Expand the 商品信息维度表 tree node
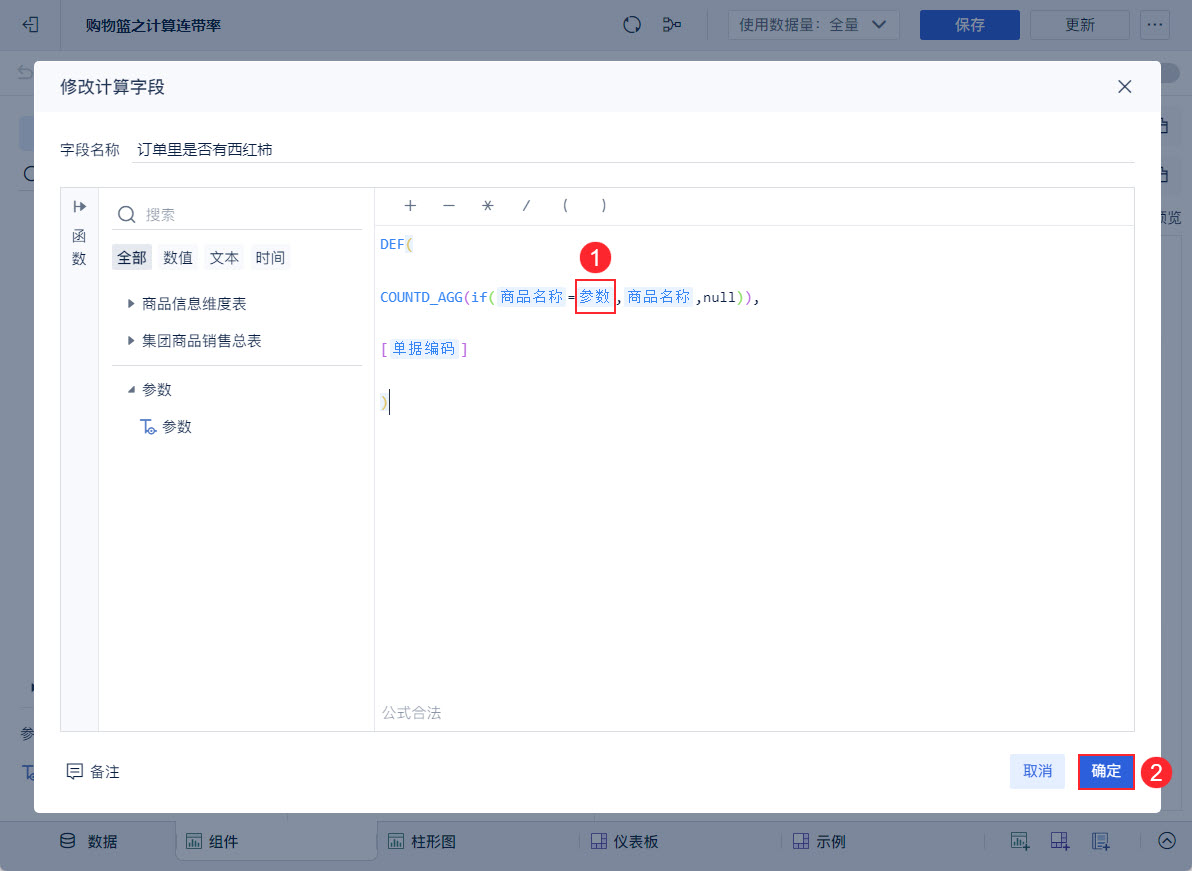This screenshot has height=871, width=1192. pyautogui.click(x=131, y=304)
